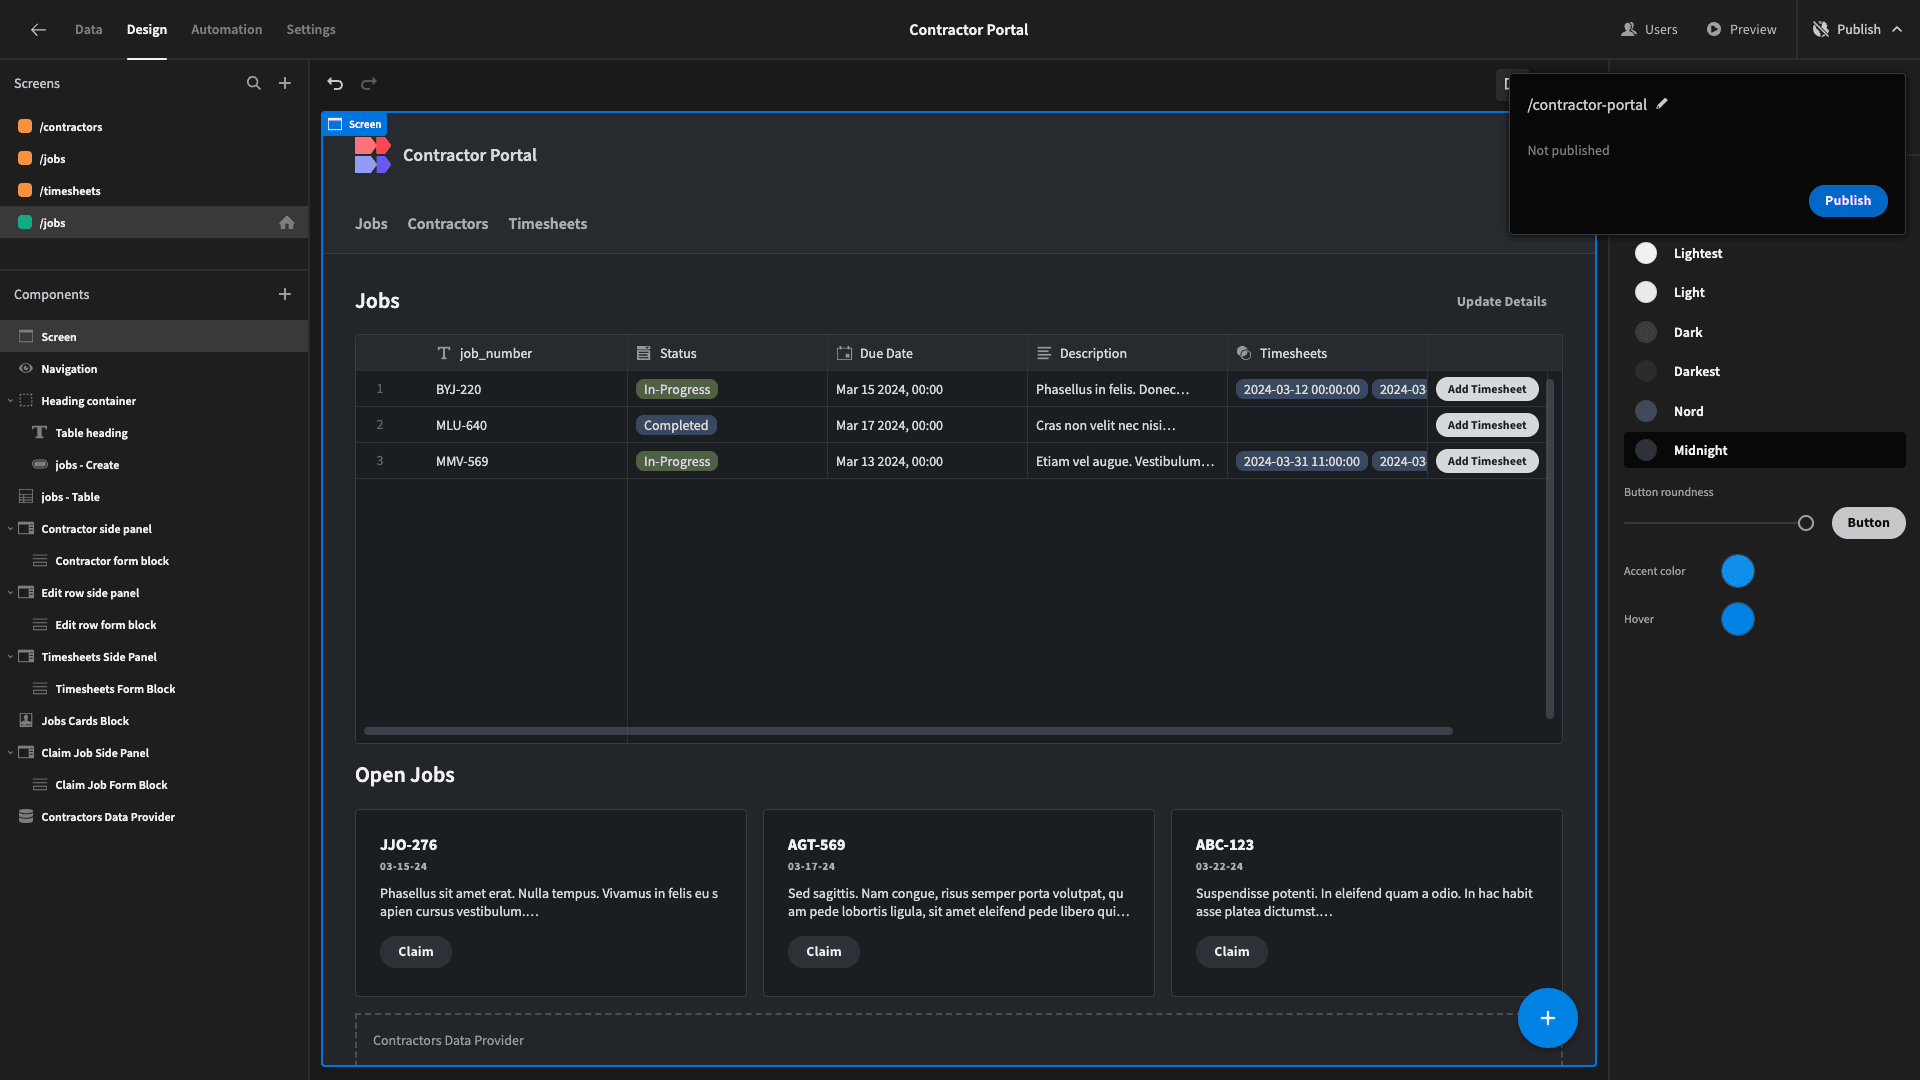The image size is (1920, 1080).
Task: Open Accent color swatch
Action: coord(1738,572)
